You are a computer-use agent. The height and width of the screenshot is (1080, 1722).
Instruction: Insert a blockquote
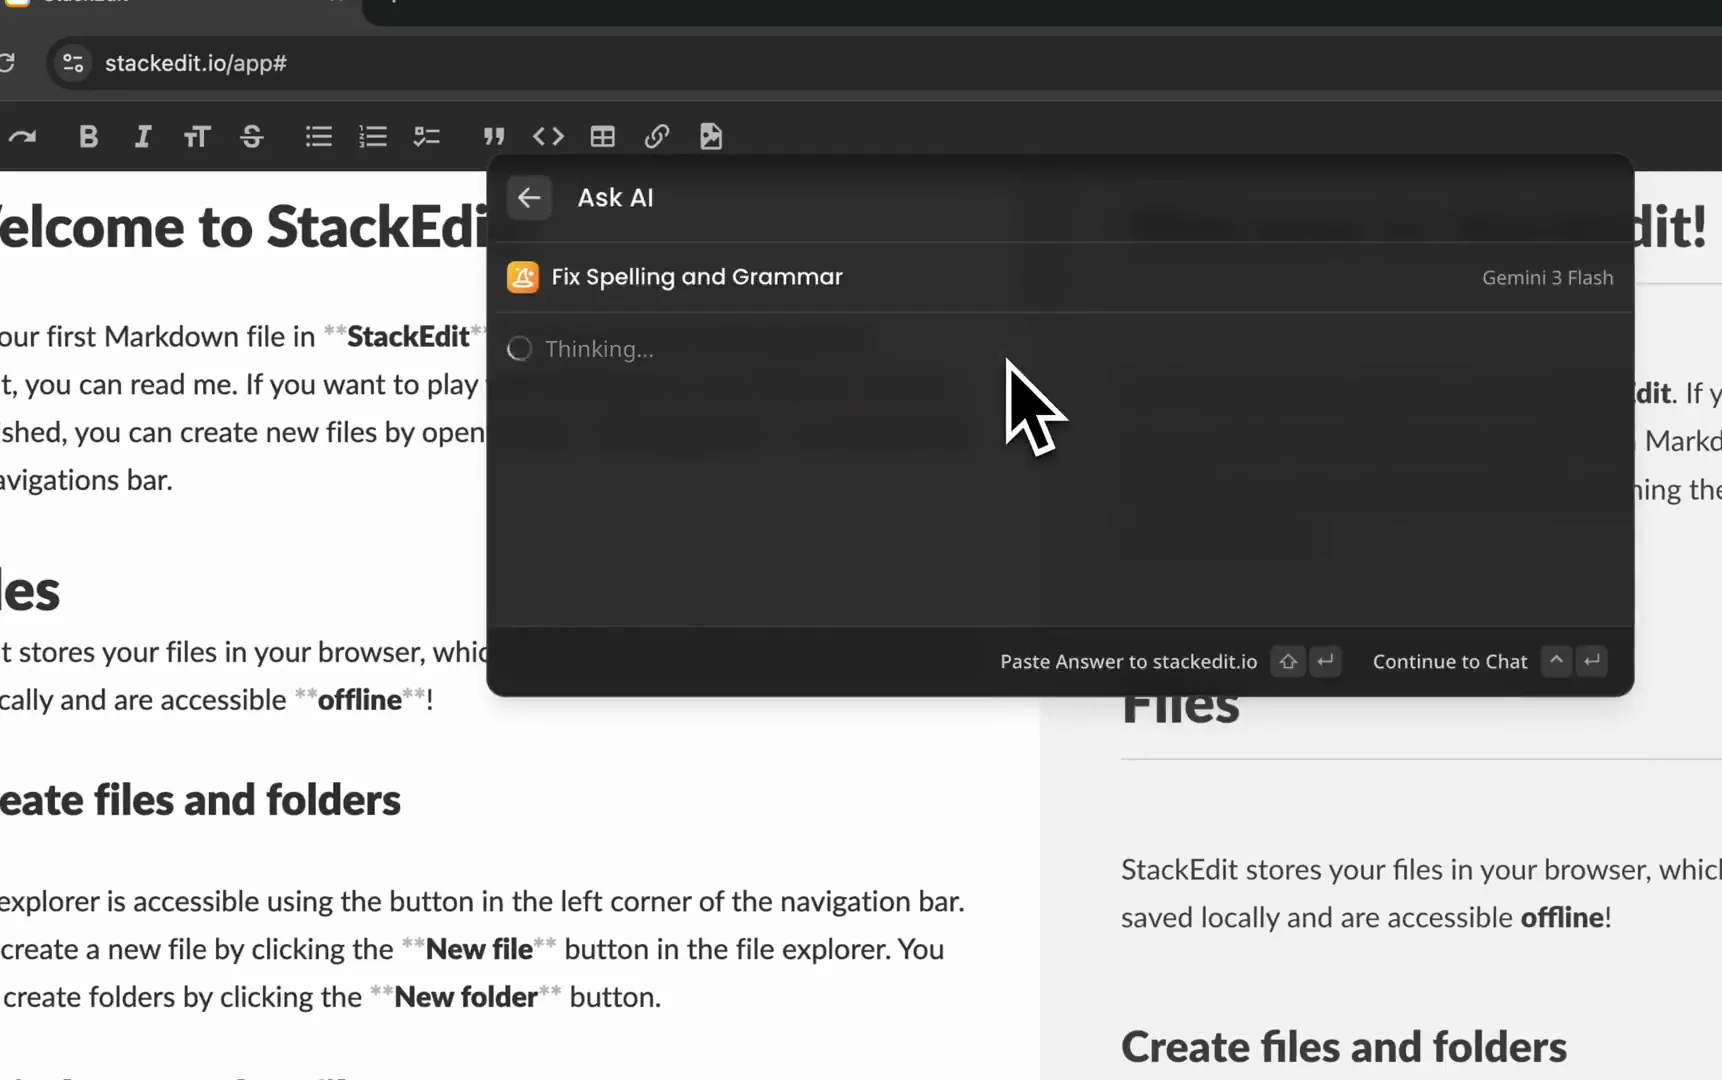click(x=494, y=137)
